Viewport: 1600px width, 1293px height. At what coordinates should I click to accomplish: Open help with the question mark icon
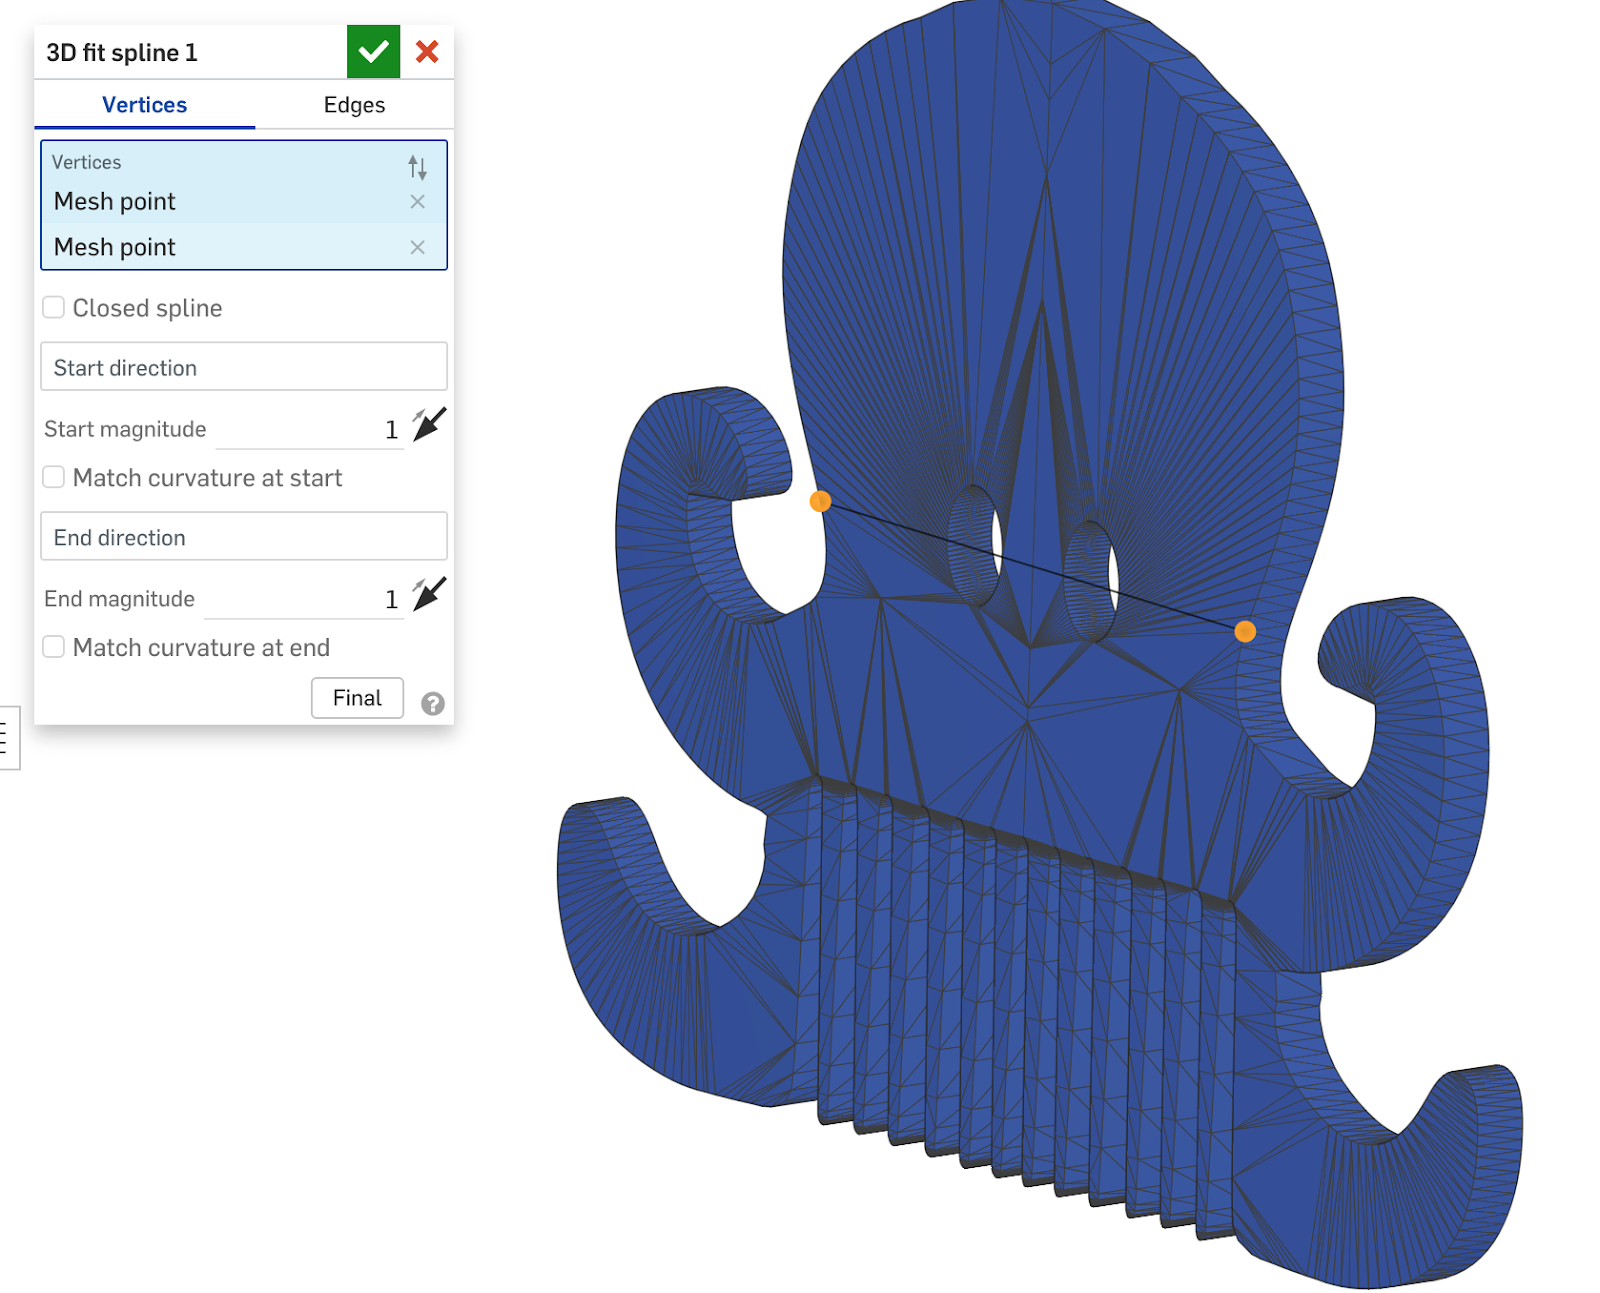[432, 704]
